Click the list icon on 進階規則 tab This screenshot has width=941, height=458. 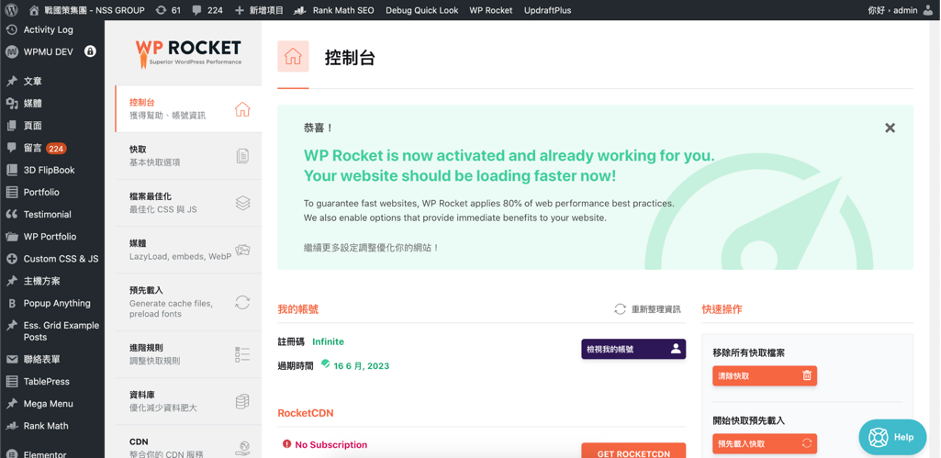pyautogui.click(x=242, y=354)
